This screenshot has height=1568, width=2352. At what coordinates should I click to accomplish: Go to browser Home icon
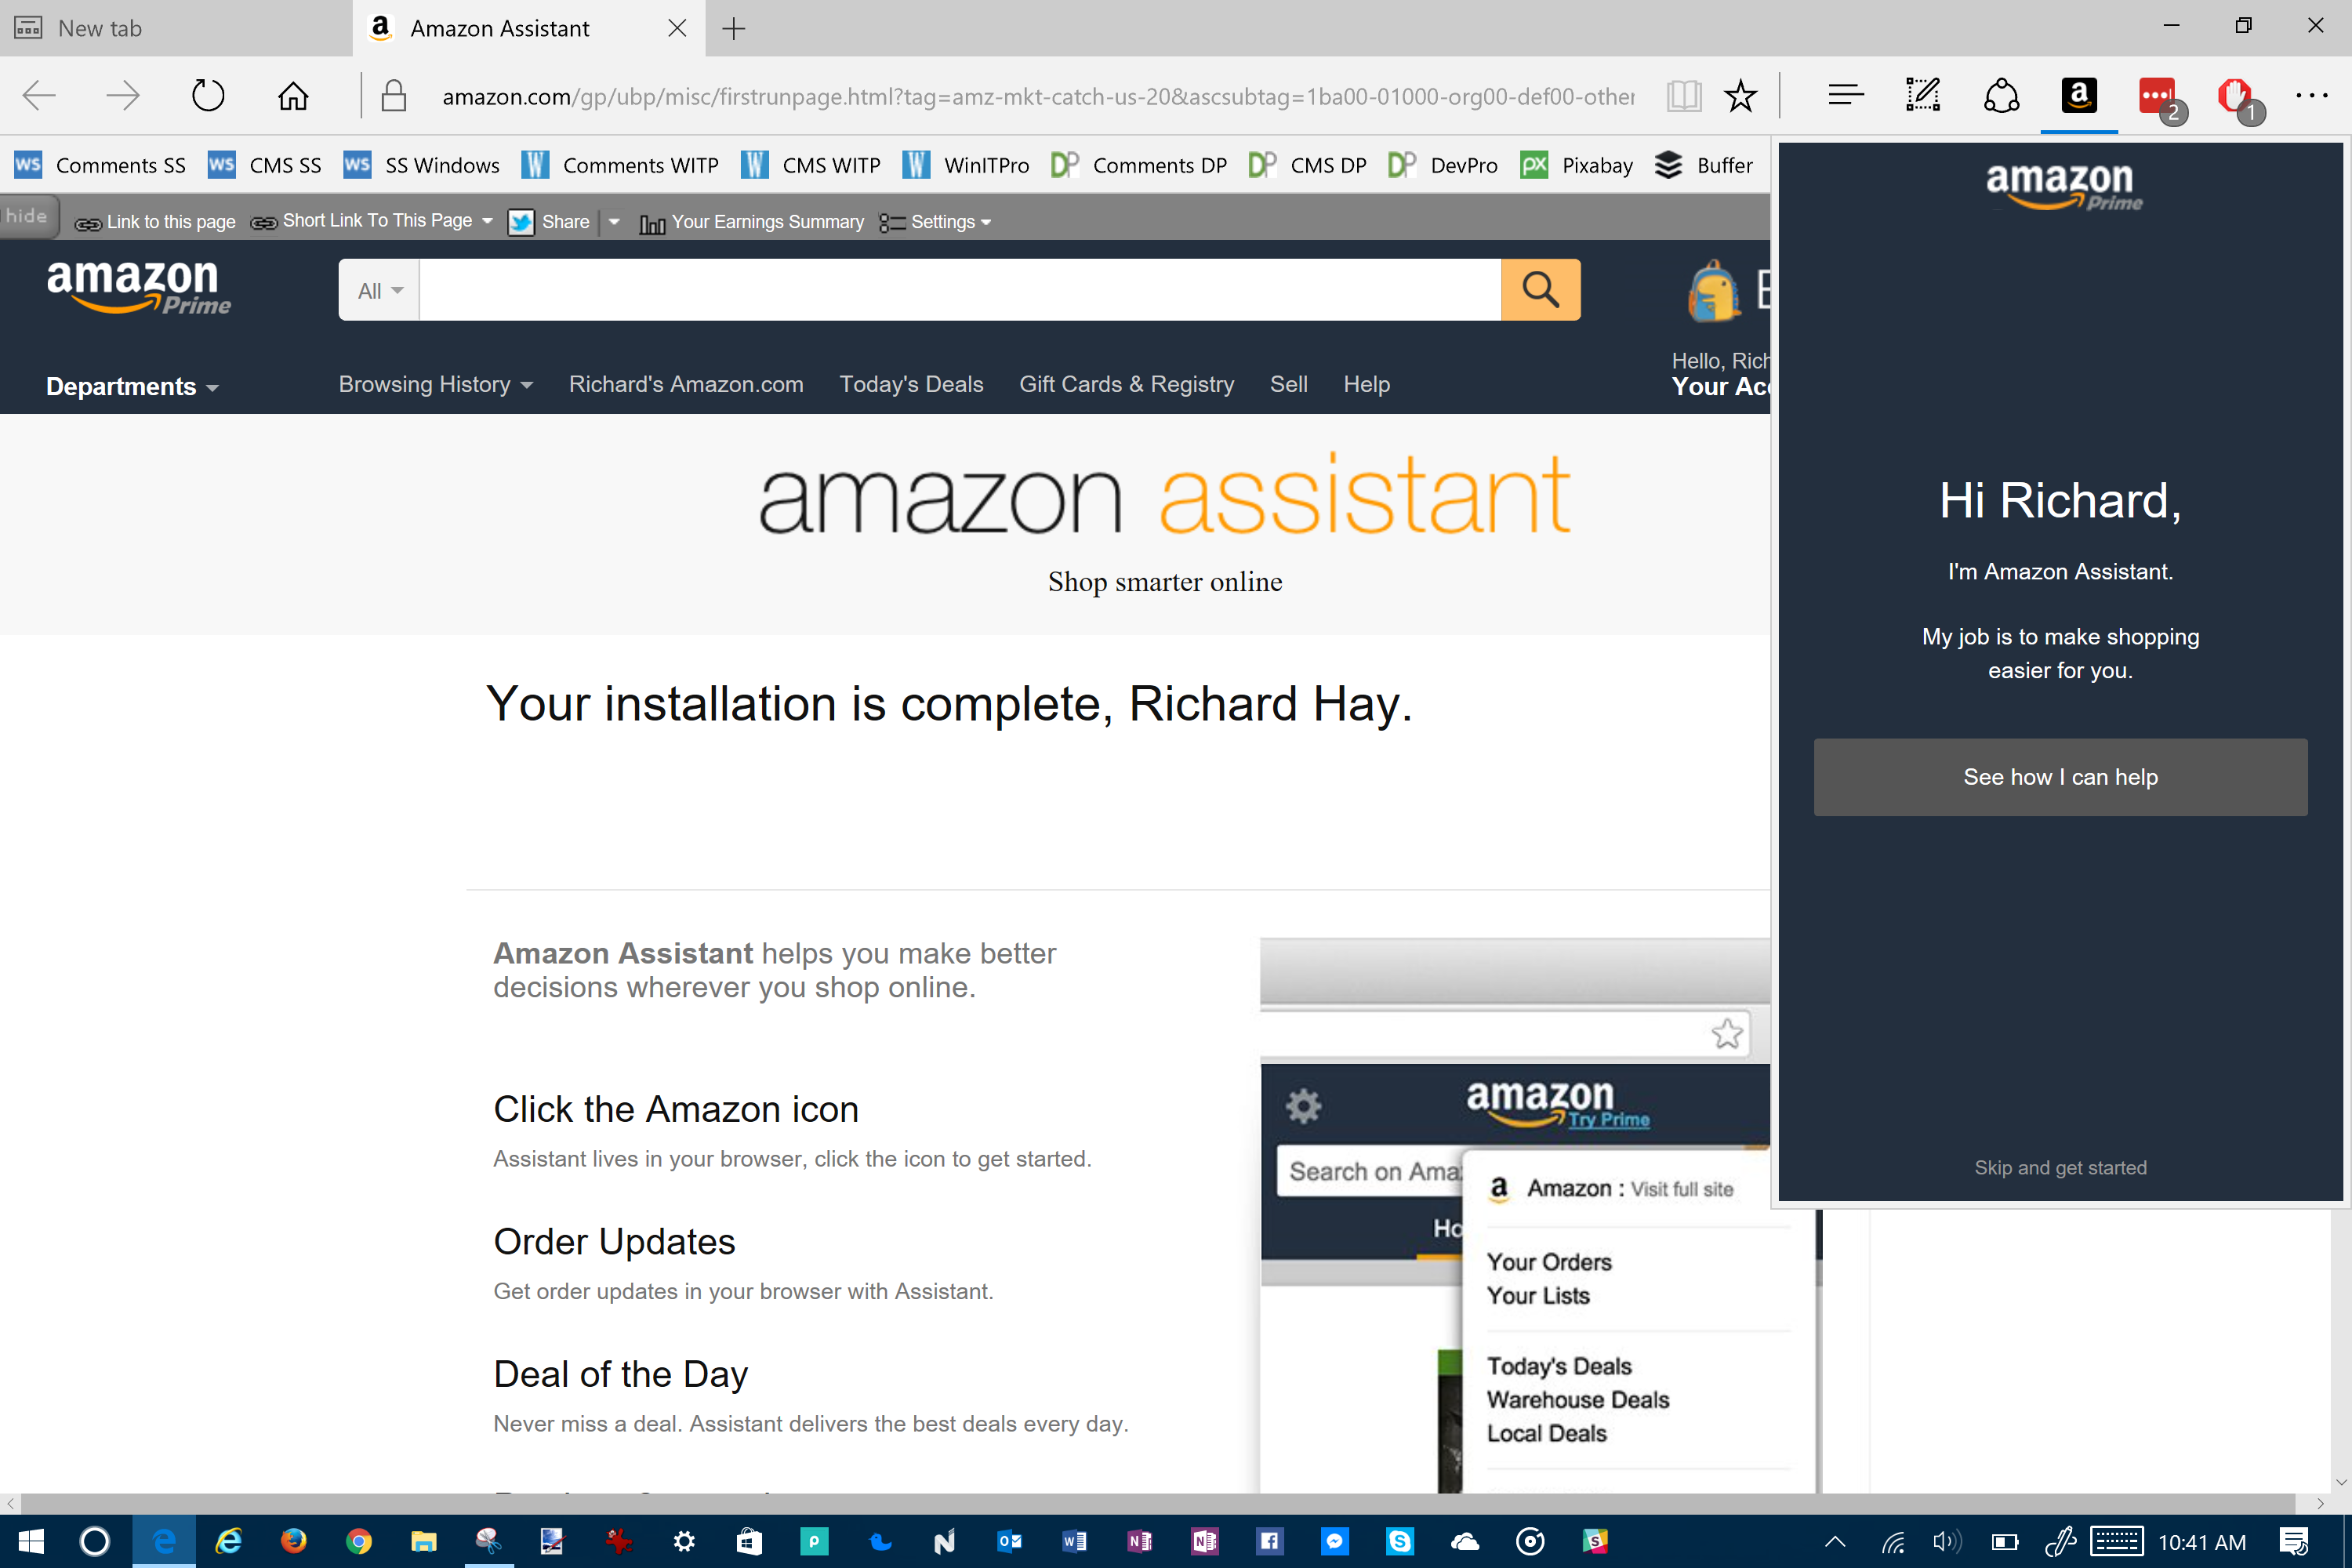tap(293, 96)
